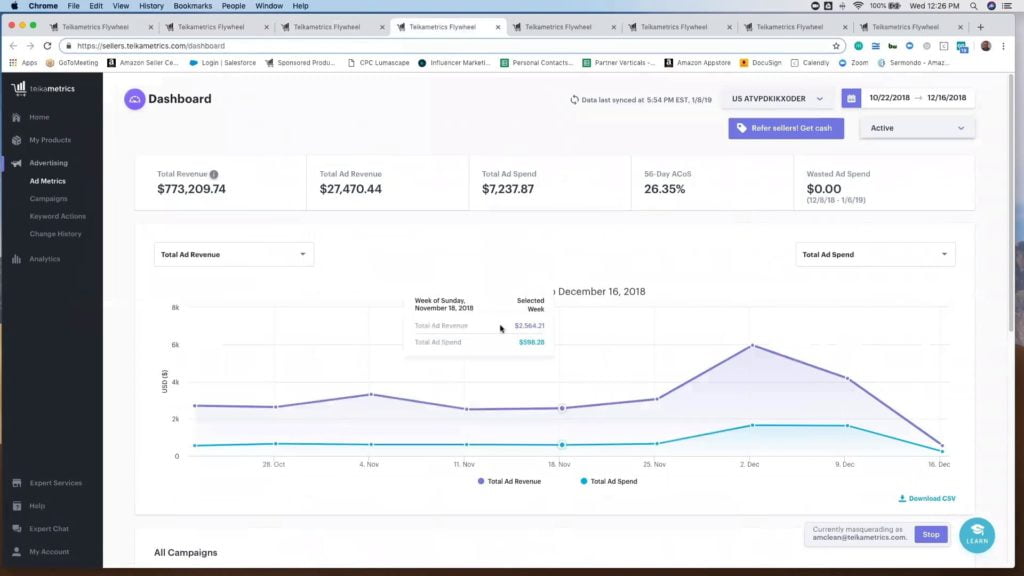1024x576 pixels.
Task: Collapse the Advertising section
Action: point(48,163)
